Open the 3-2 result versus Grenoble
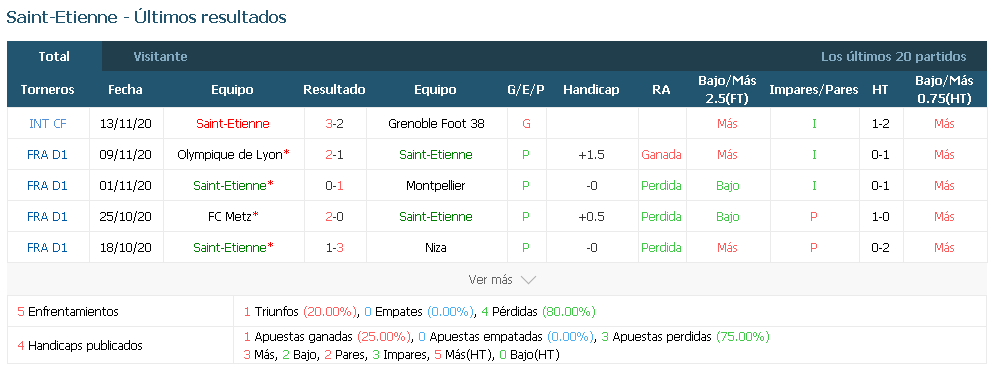 click(x=335, y=123)
